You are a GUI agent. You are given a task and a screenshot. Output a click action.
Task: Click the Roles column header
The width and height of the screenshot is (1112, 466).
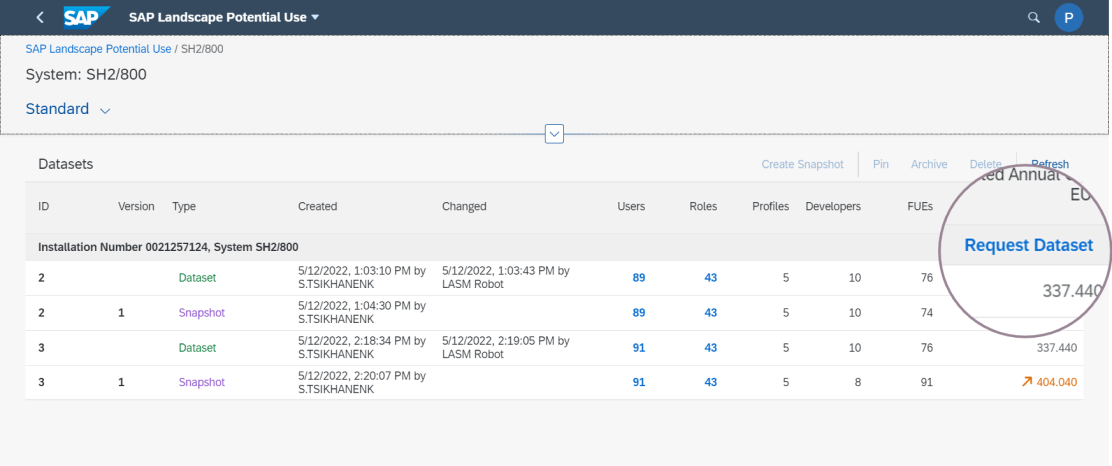point(703,206)
